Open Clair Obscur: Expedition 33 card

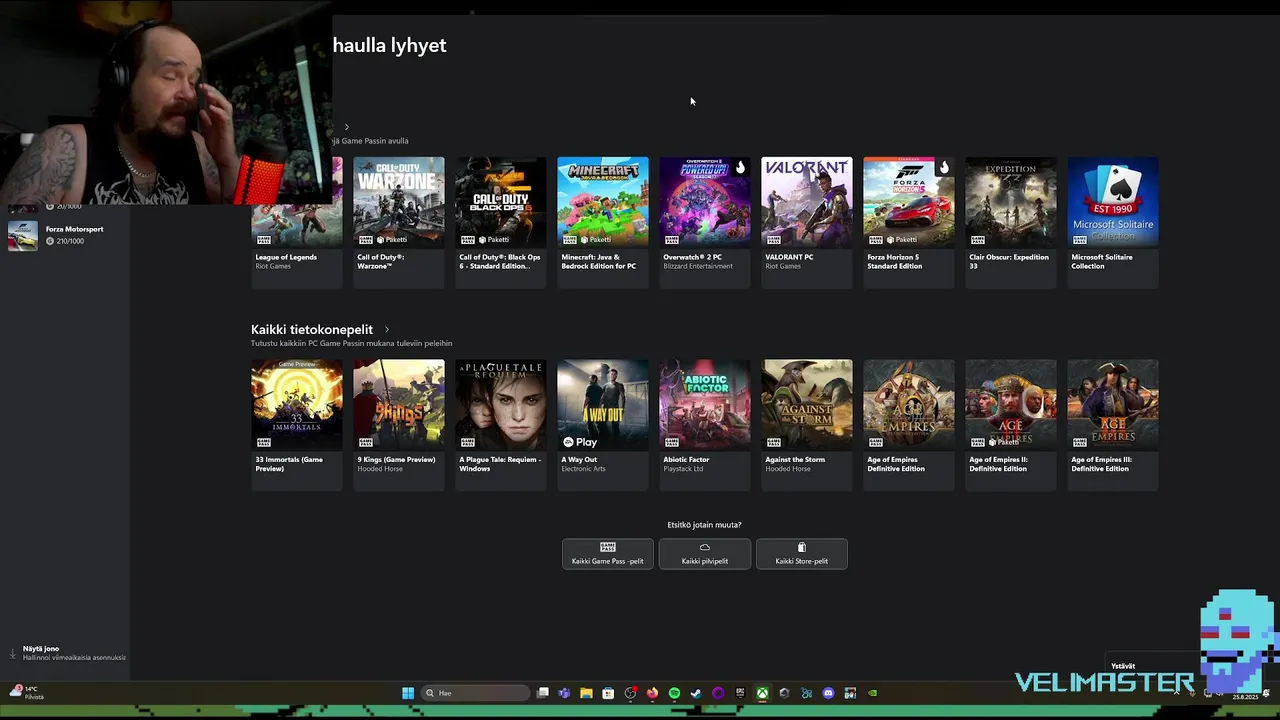(1011, 223)
